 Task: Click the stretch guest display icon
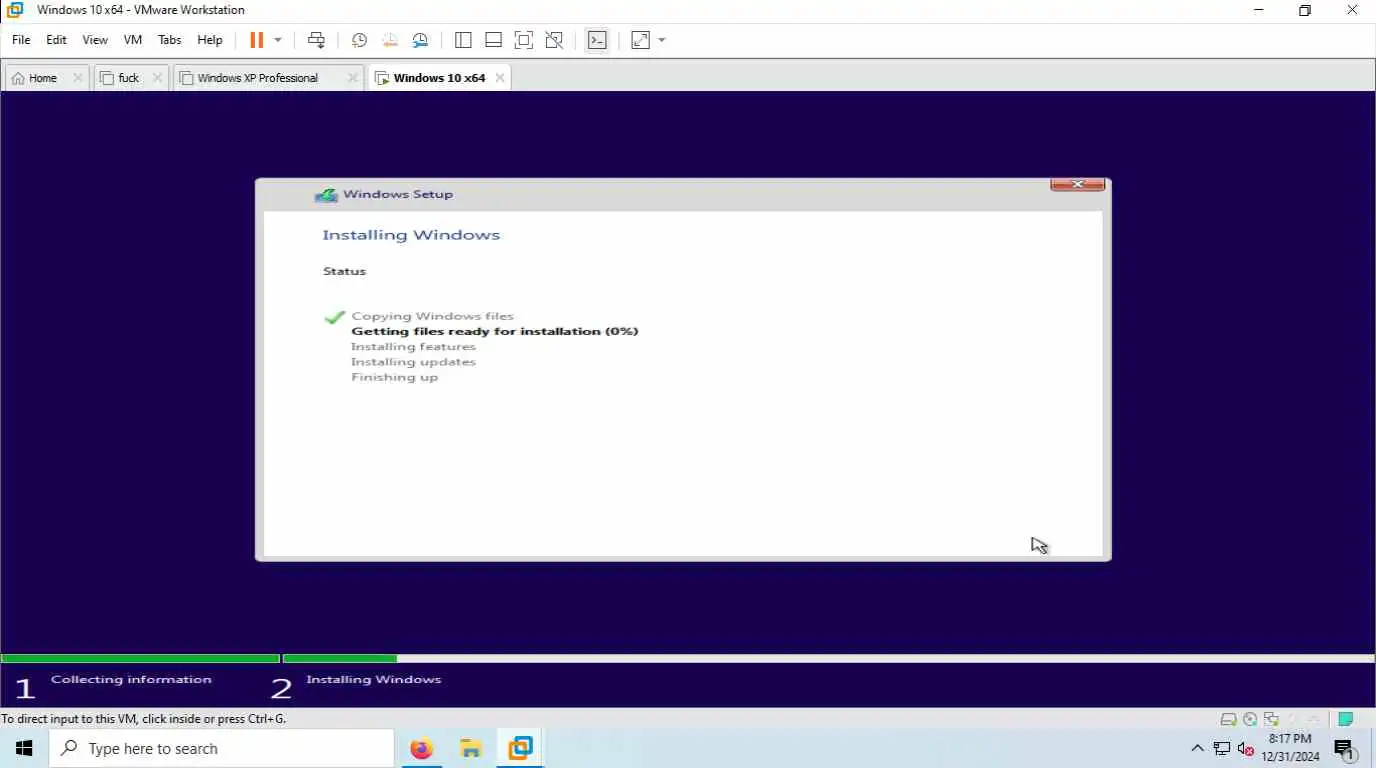point(640,40)
